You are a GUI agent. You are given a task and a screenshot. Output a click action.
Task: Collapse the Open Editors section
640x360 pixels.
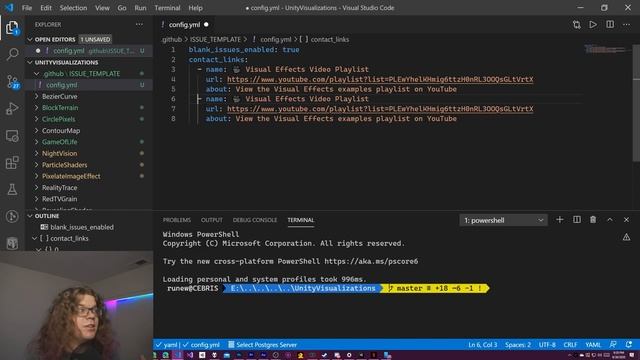[30, 40]
